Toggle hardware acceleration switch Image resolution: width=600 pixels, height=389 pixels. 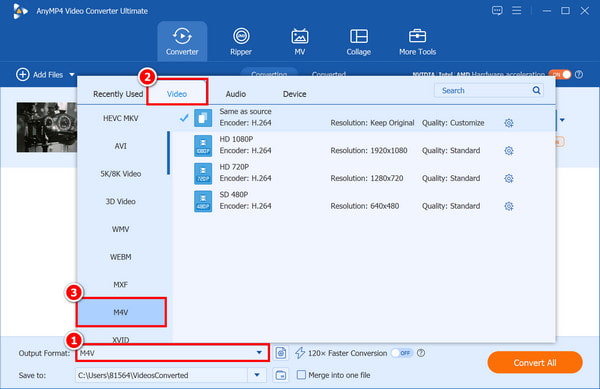coord(560,75)
